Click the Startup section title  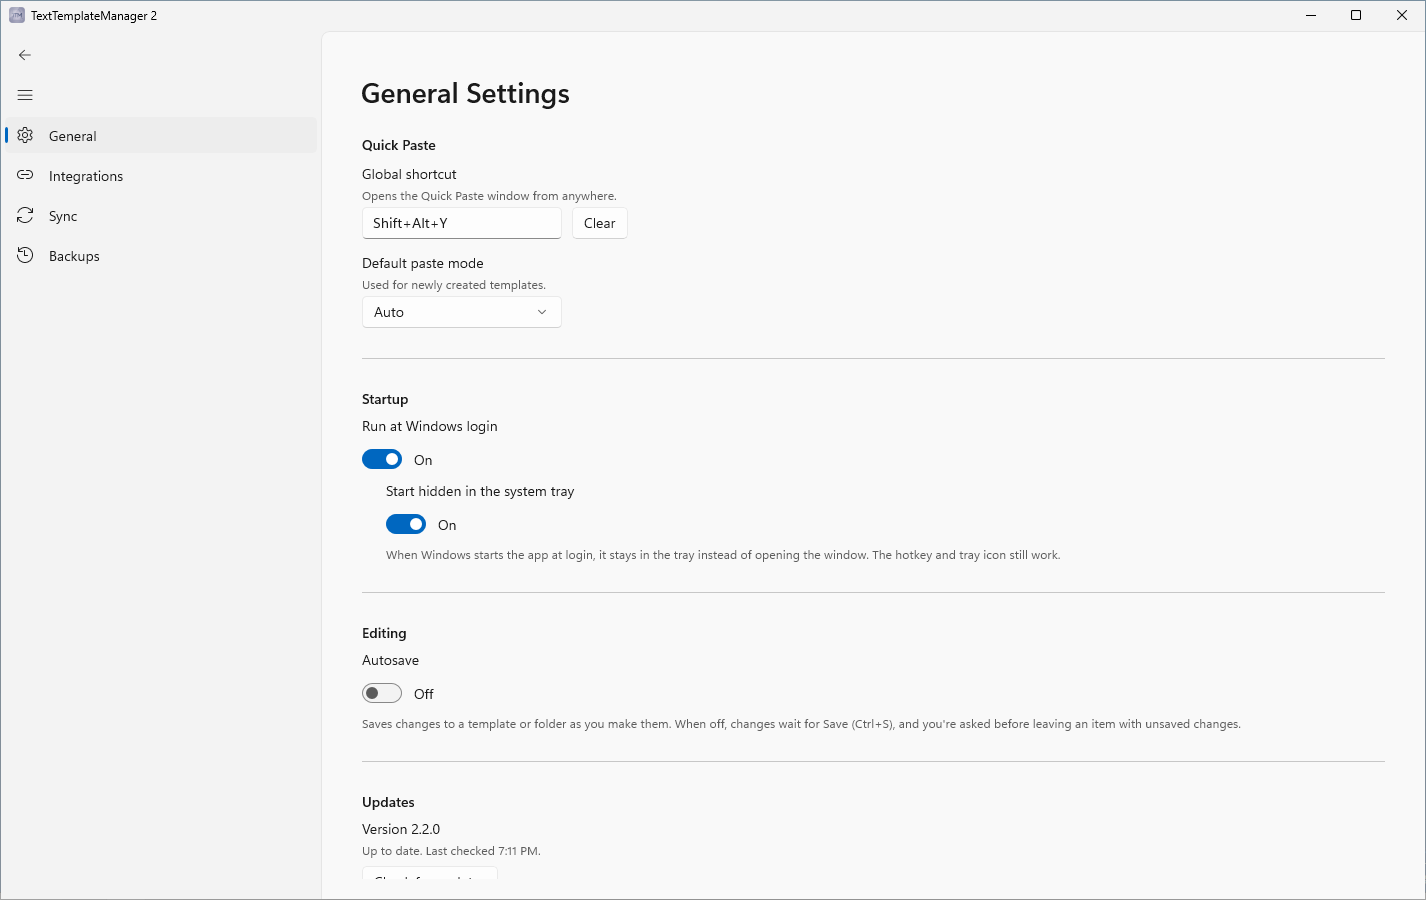point(385,399)
